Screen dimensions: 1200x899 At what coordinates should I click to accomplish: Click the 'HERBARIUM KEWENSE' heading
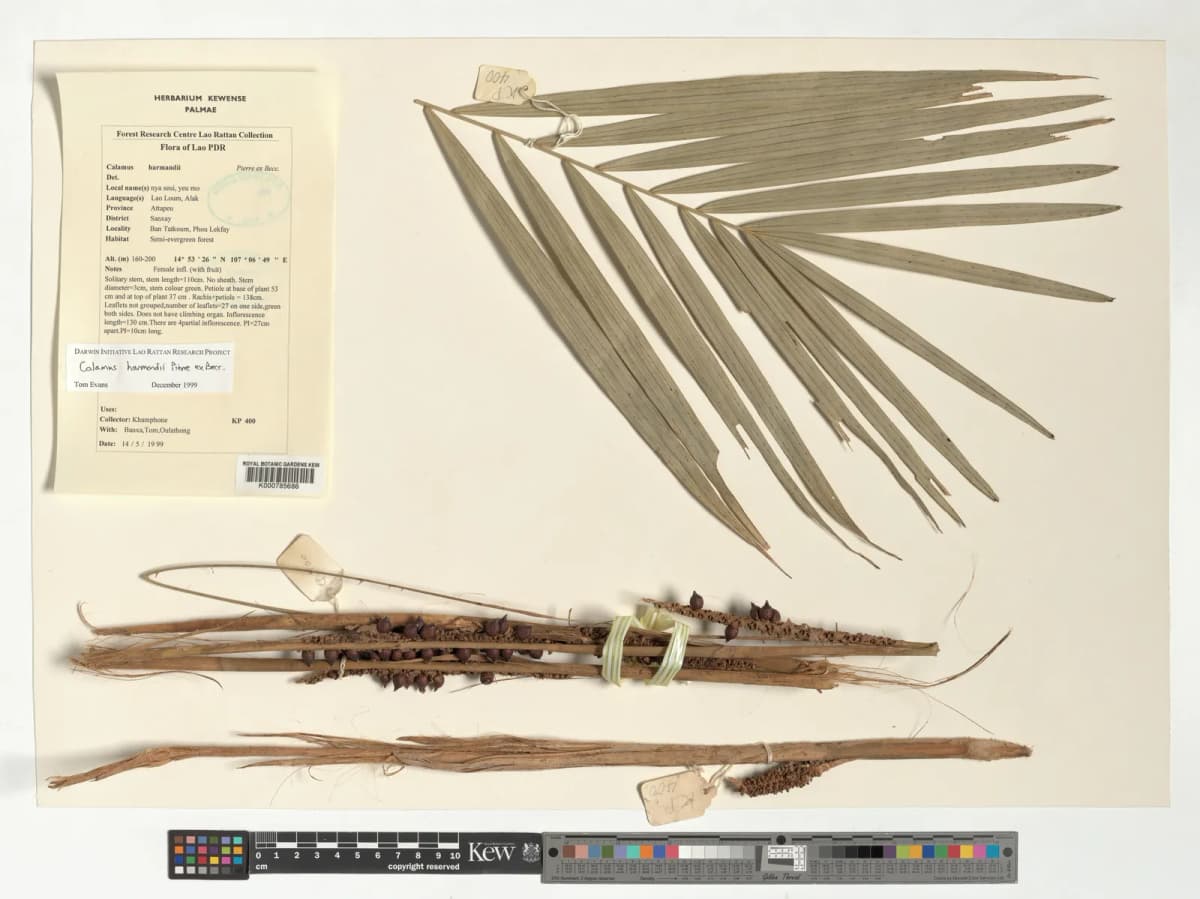click(200, 98)
